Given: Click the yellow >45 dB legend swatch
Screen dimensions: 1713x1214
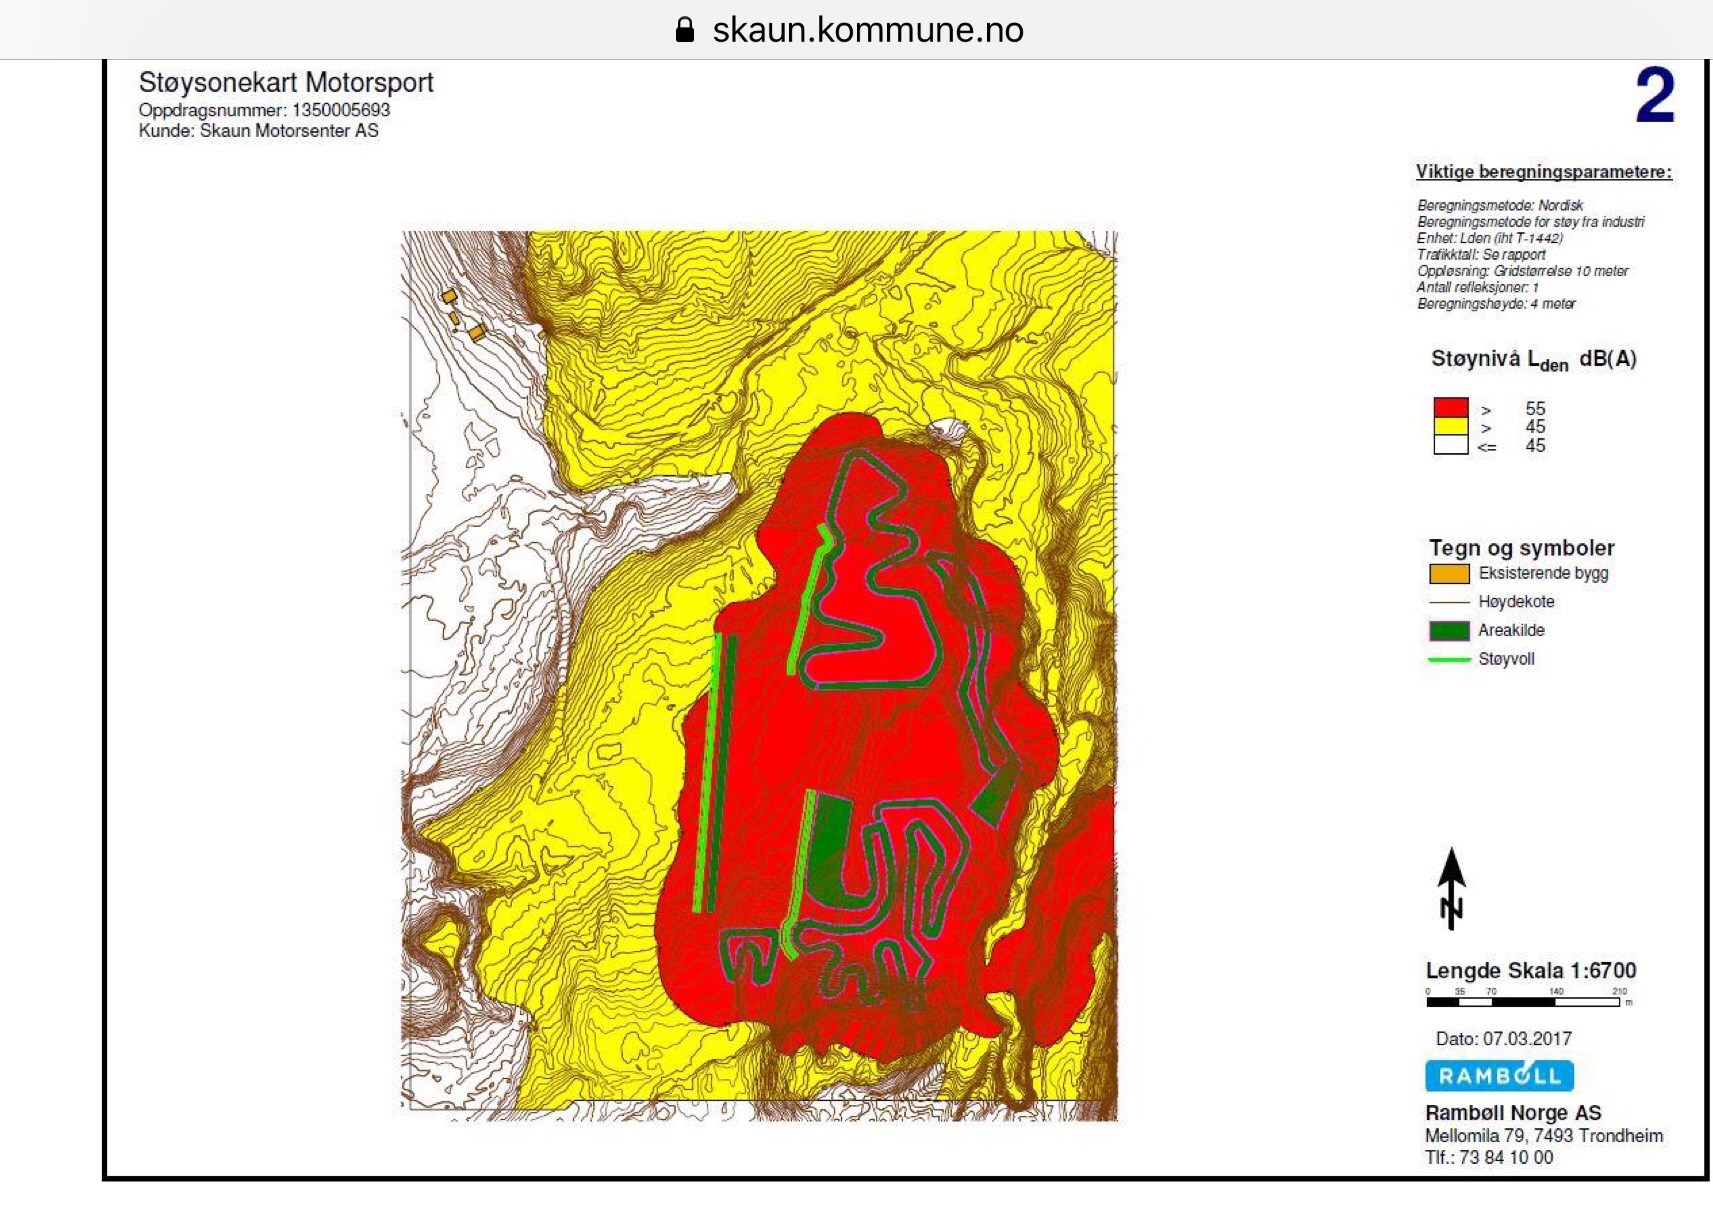Looking at the screenshot, I should tap(1450, 427).
